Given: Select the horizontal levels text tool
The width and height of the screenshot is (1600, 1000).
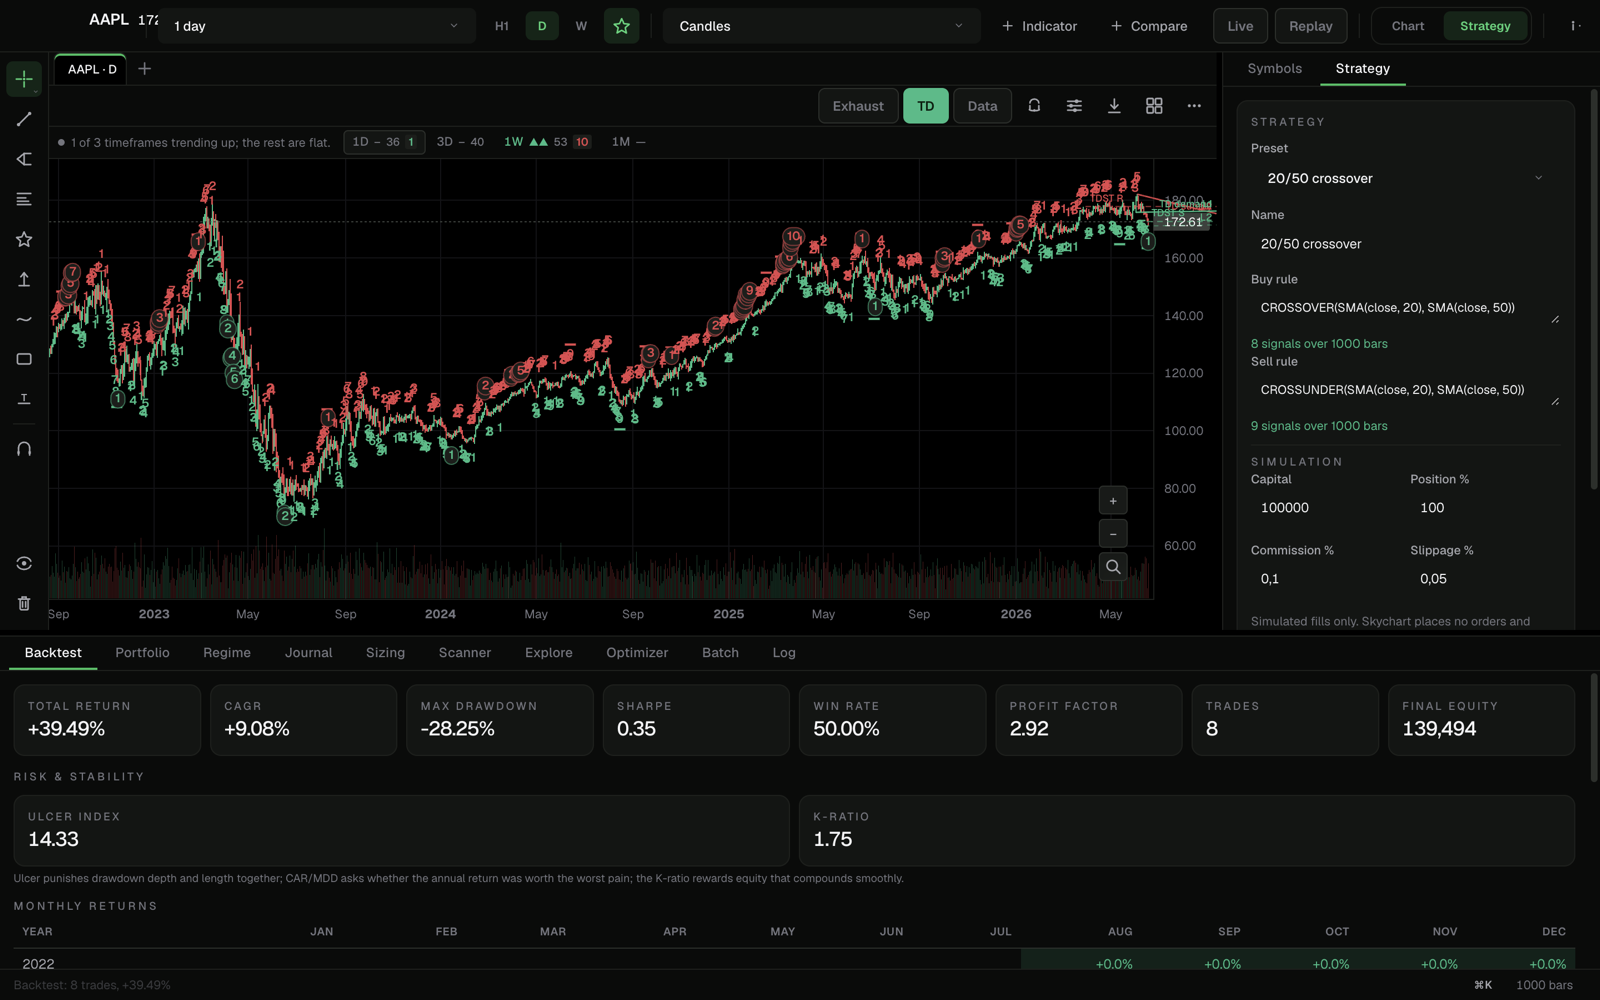Looking at the screenshot, I should point(24,199).
